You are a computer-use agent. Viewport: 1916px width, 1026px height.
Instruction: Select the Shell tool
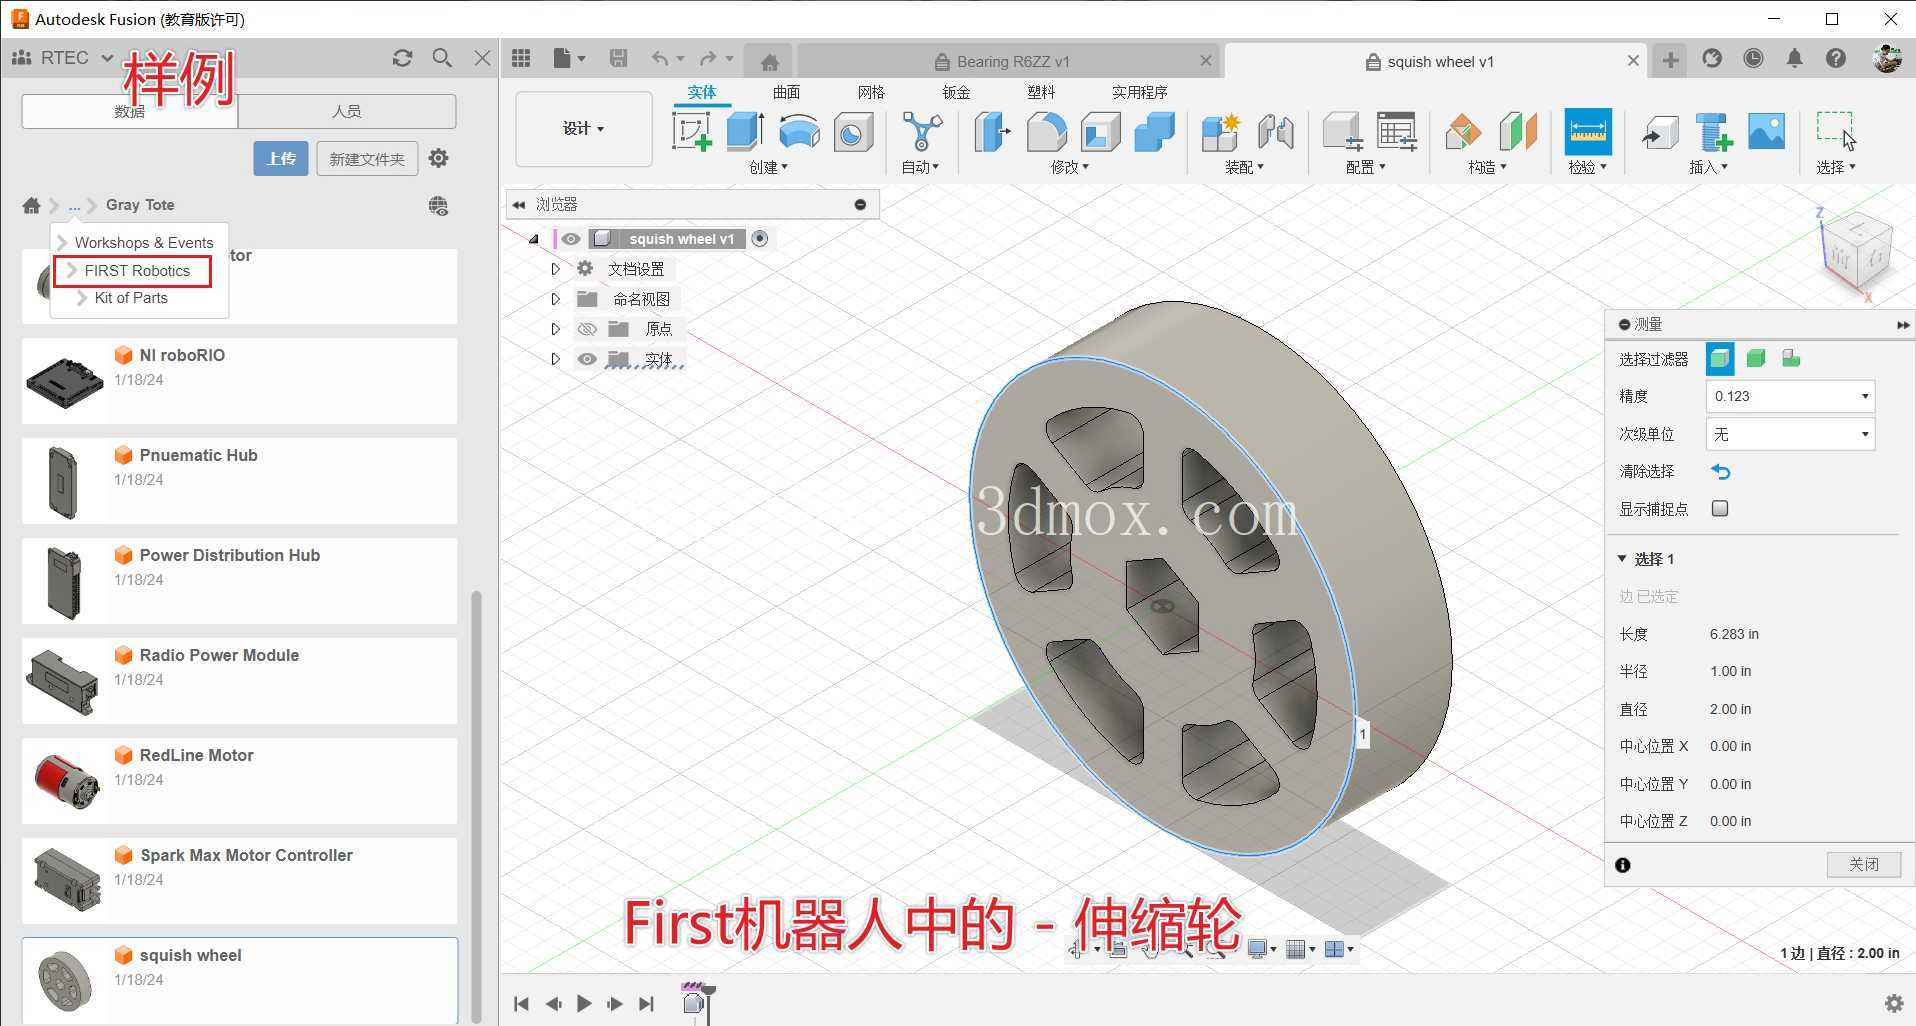pos(1100,132)
